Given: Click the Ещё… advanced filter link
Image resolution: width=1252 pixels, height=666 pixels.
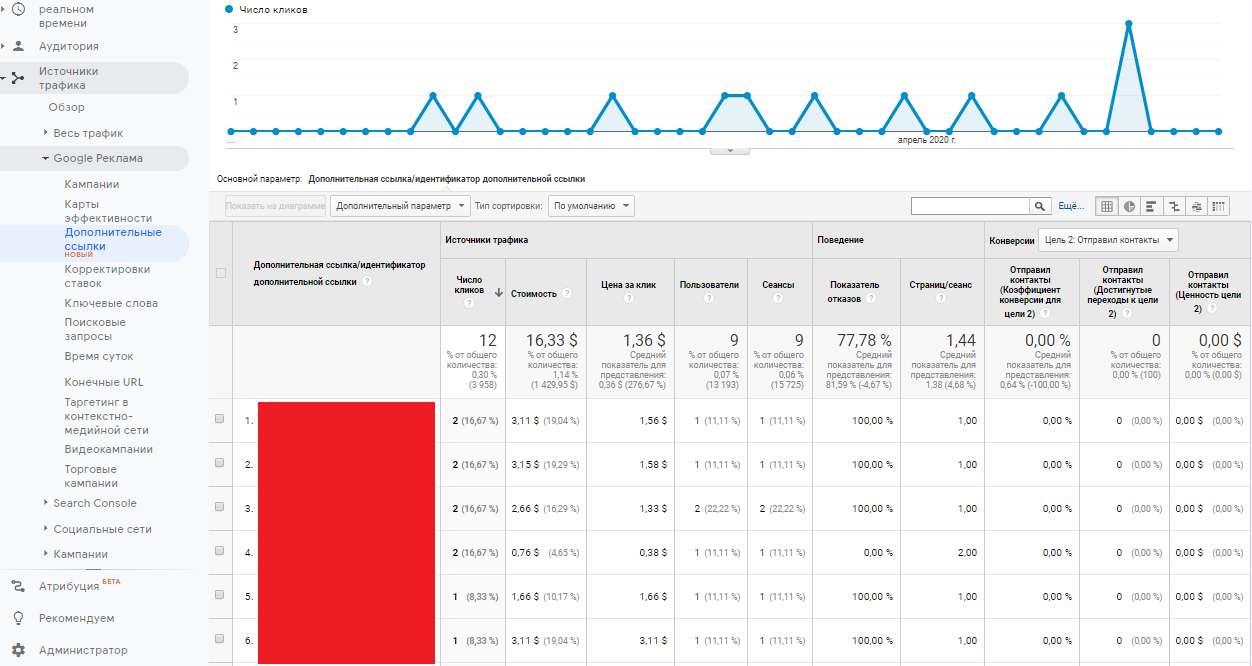Looking at the screenshot, I should 1071,206.
